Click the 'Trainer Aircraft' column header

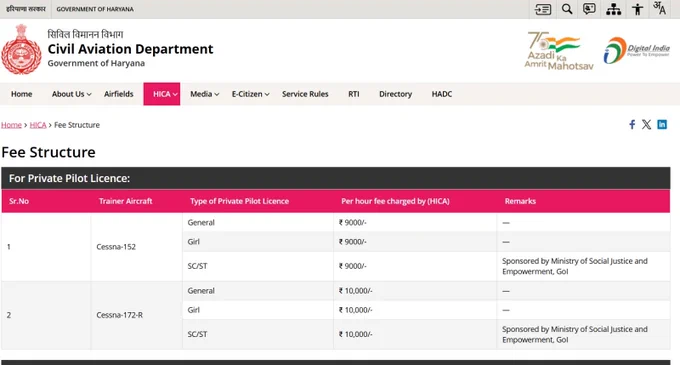tap(125, 201)
